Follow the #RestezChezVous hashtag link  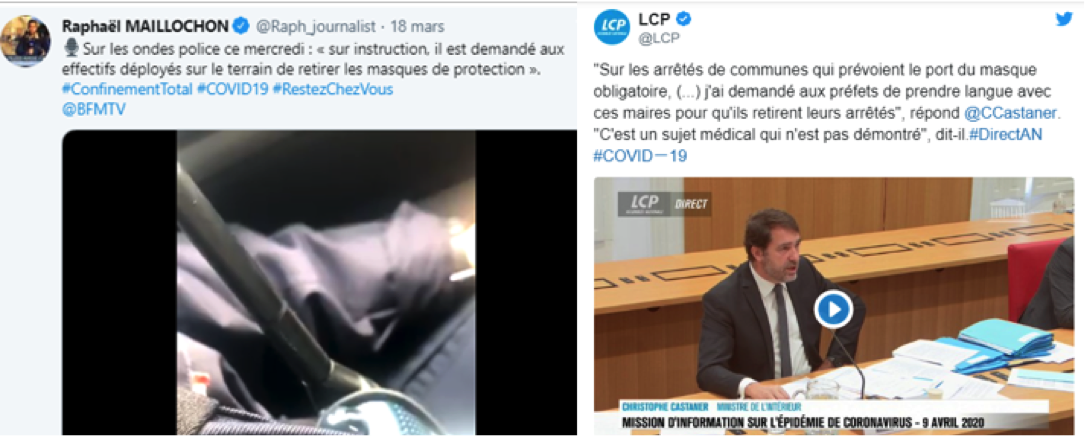(x=328, y=90)
